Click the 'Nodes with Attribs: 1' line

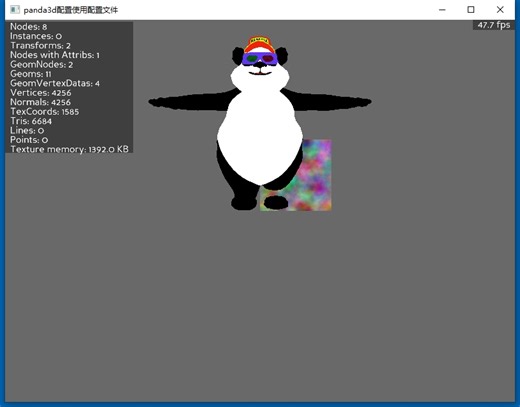(55, 55)
